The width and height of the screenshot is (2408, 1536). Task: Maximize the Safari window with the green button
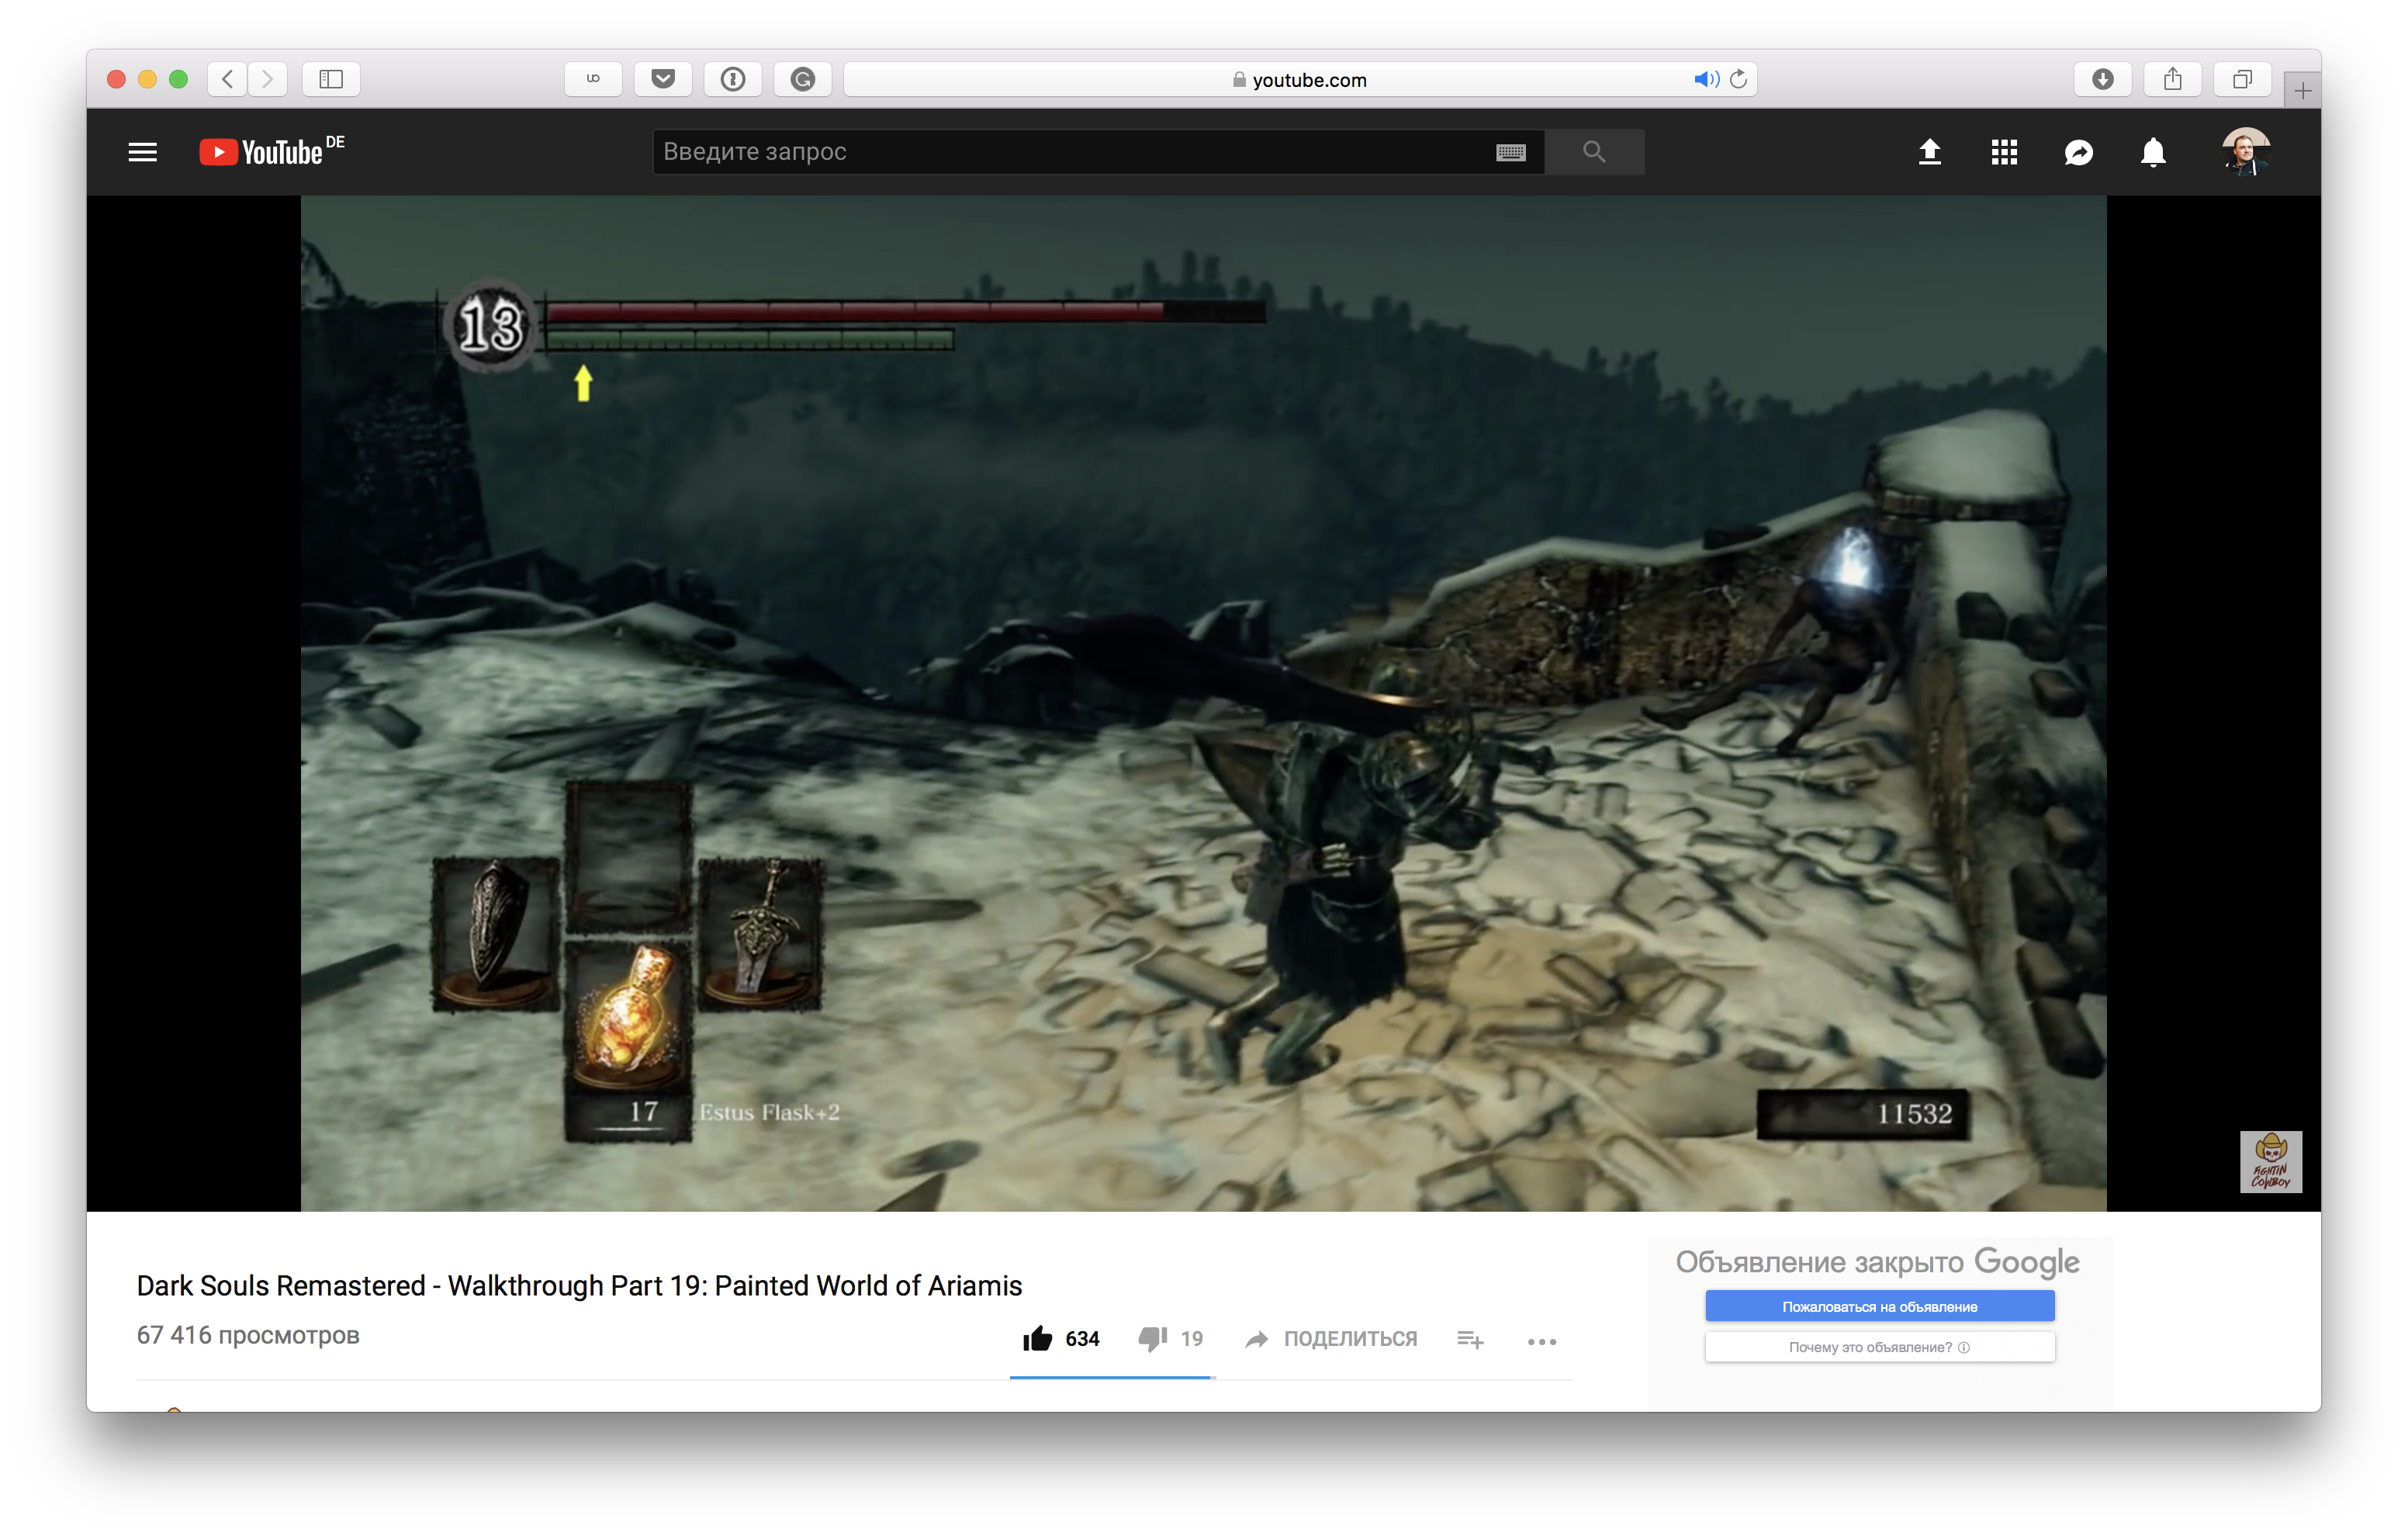178,79
